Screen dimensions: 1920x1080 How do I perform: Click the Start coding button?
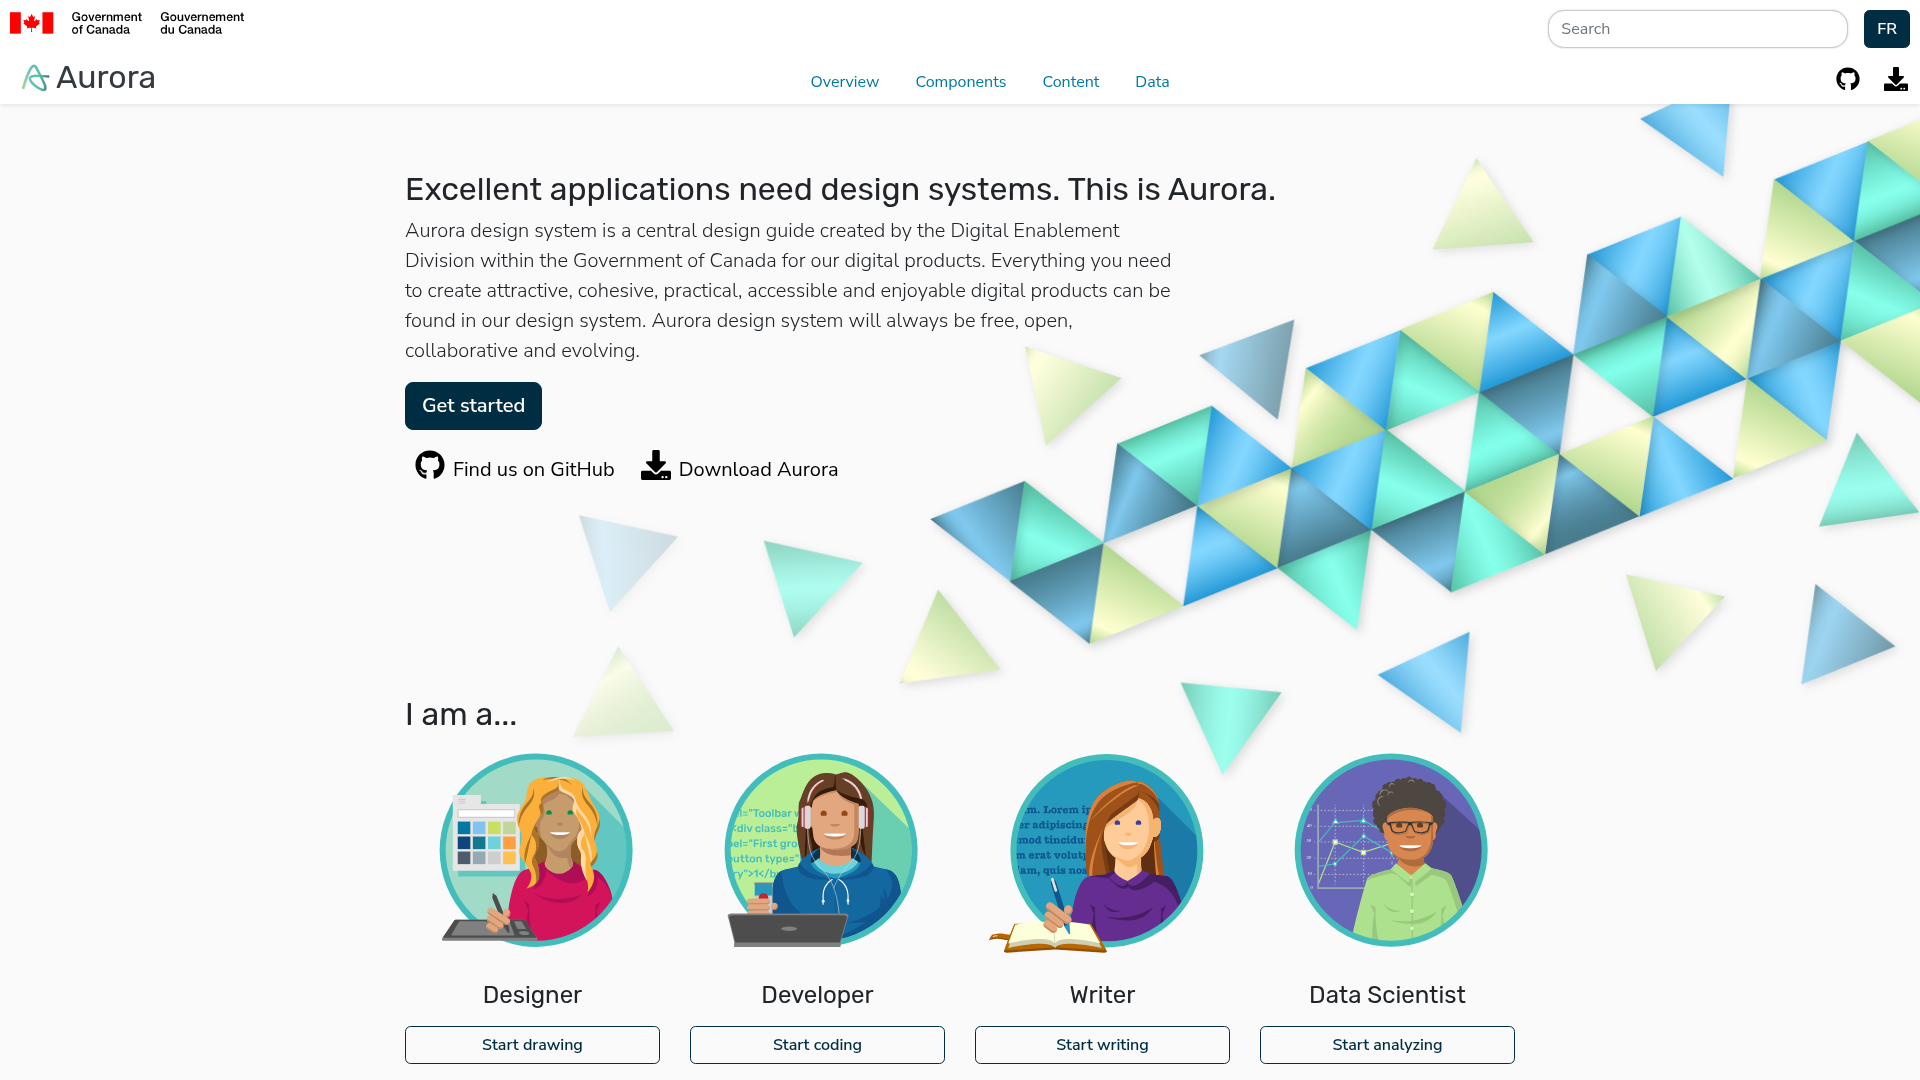click(x=817, y=1045)
